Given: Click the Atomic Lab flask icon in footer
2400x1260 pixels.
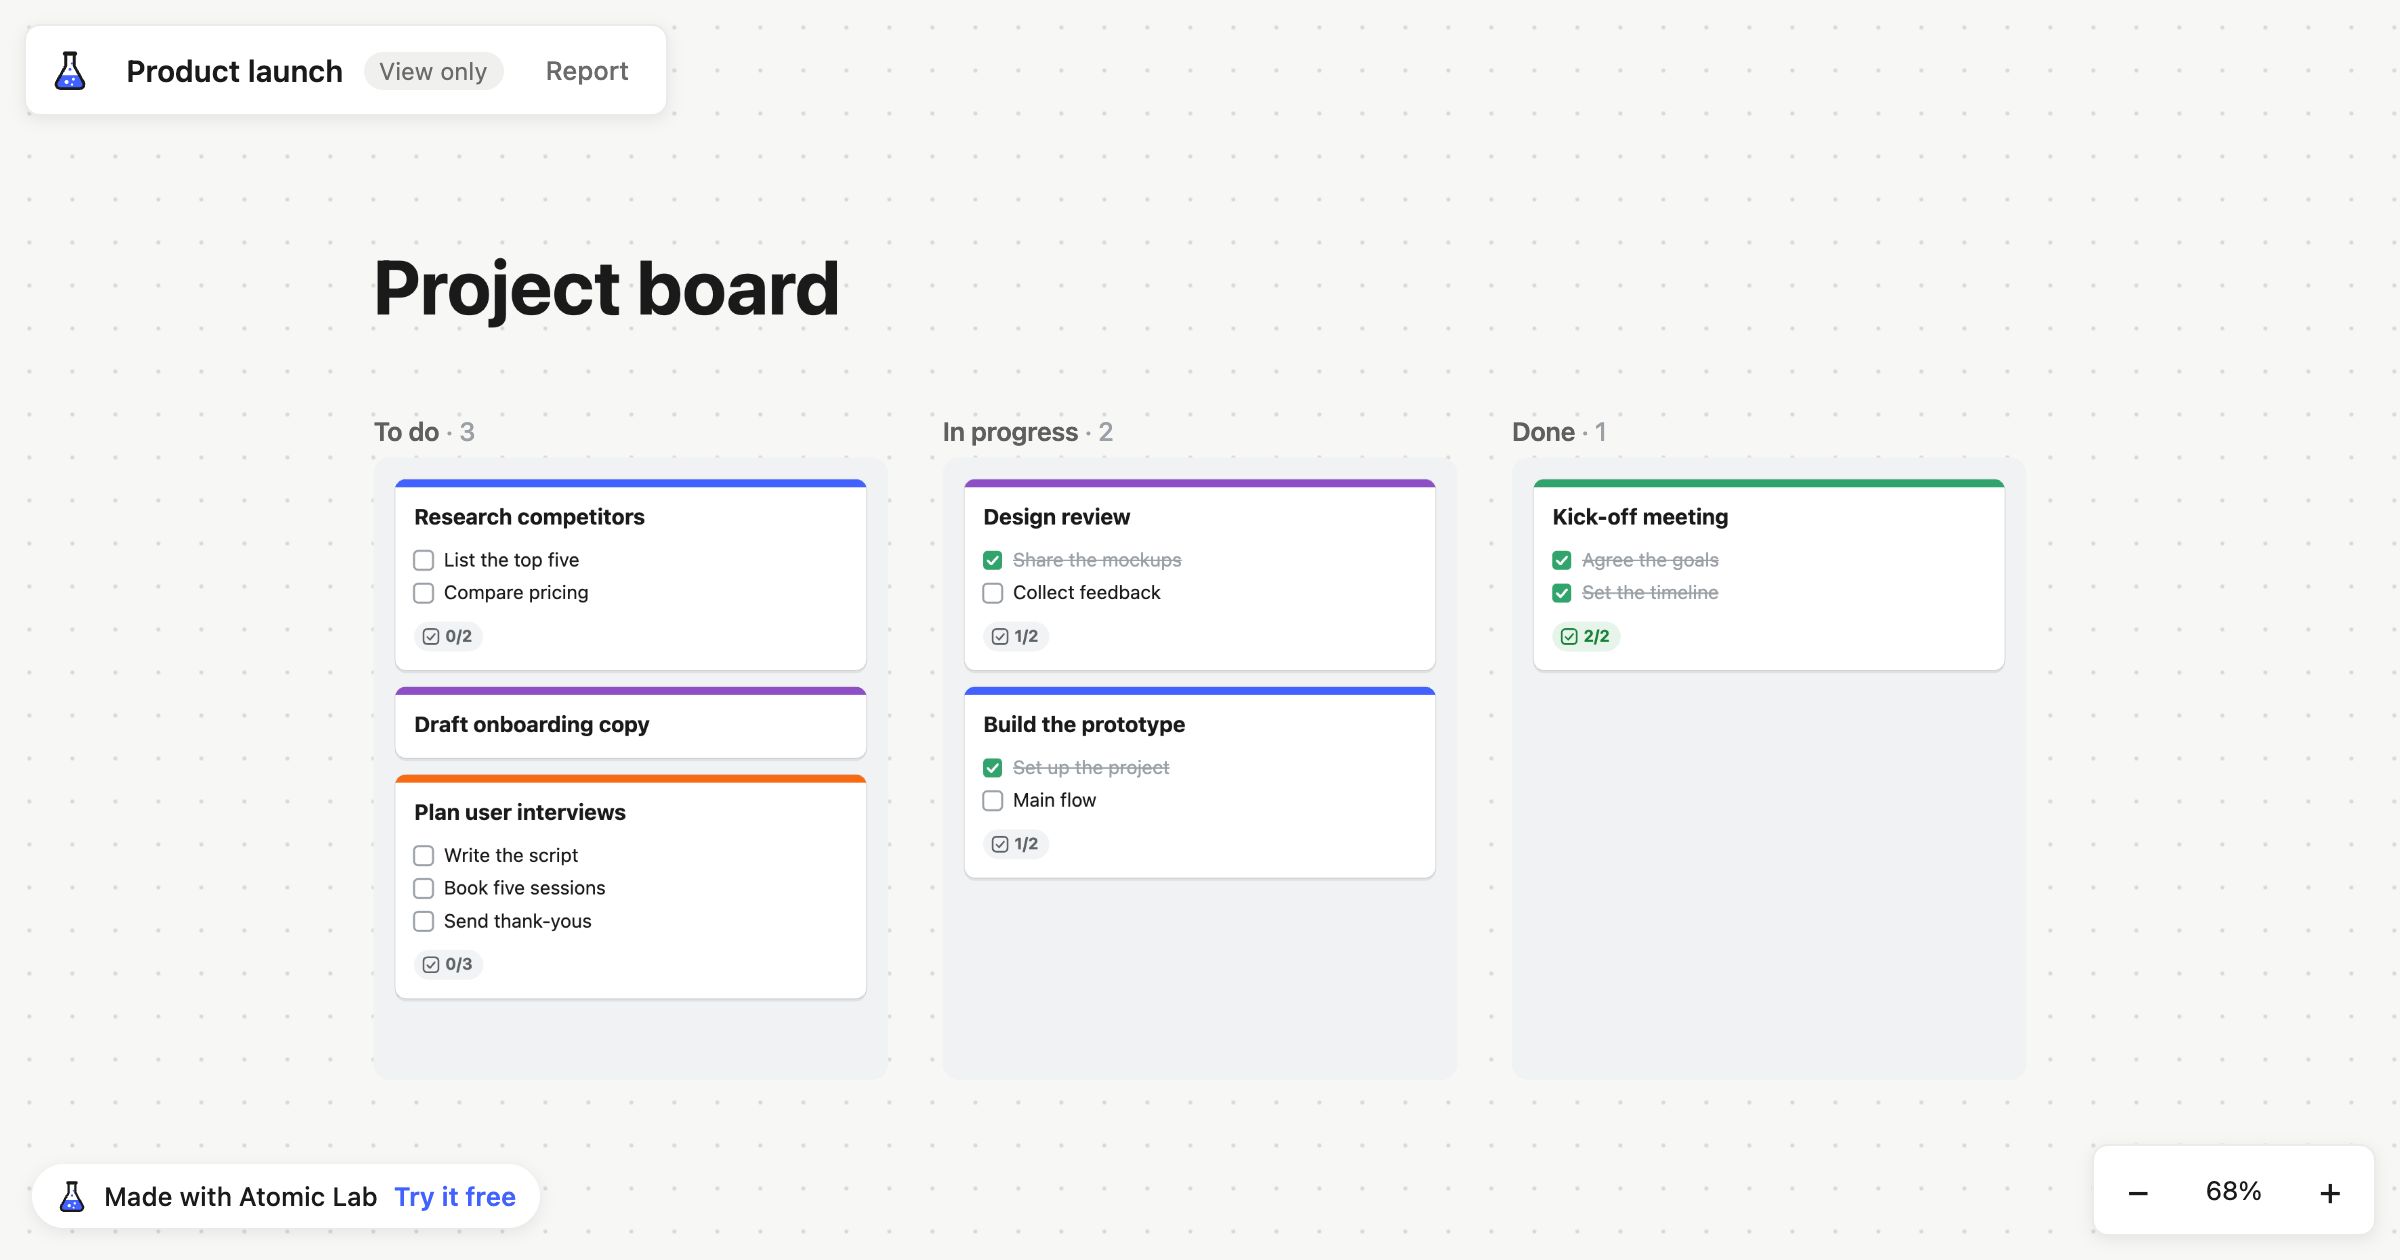Looking at the screenshot, I should [x=72, y=1196].
